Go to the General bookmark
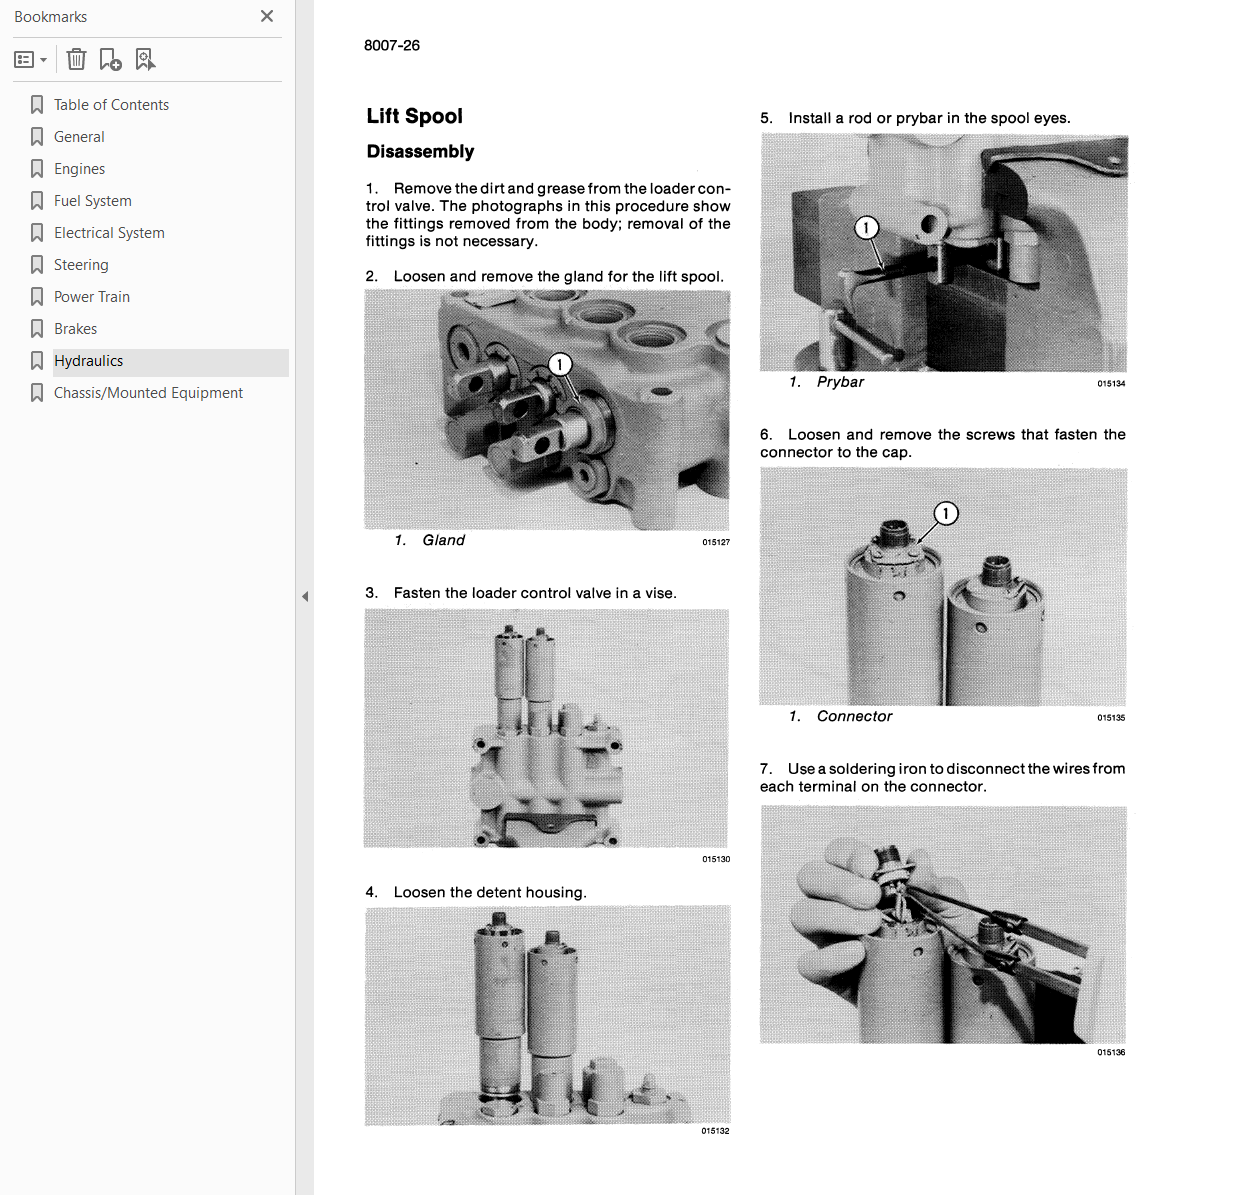The height and width of the screenshot is (1195, 1239). point(79,137)
